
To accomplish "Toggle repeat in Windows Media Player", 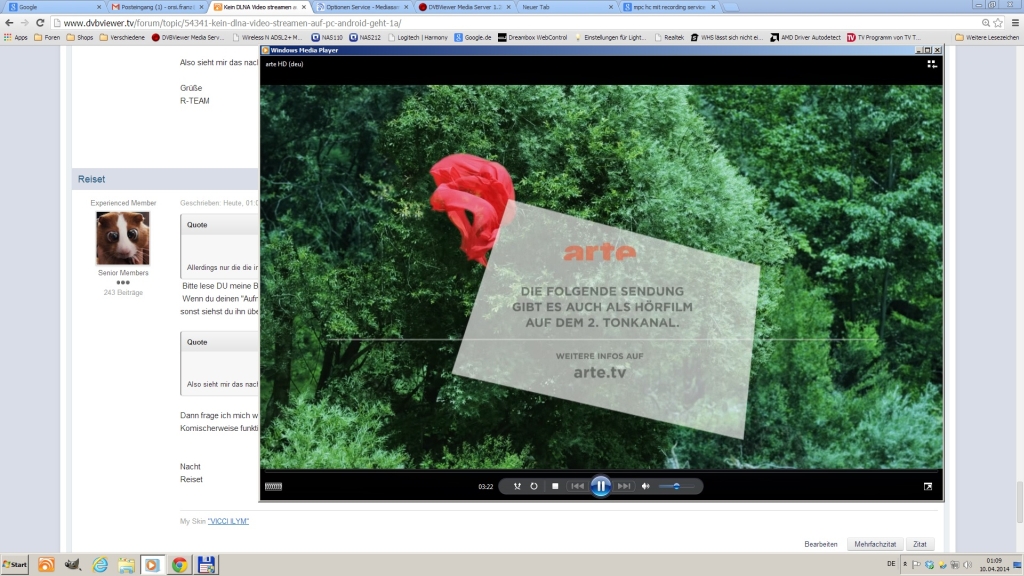I will (534, 486).
